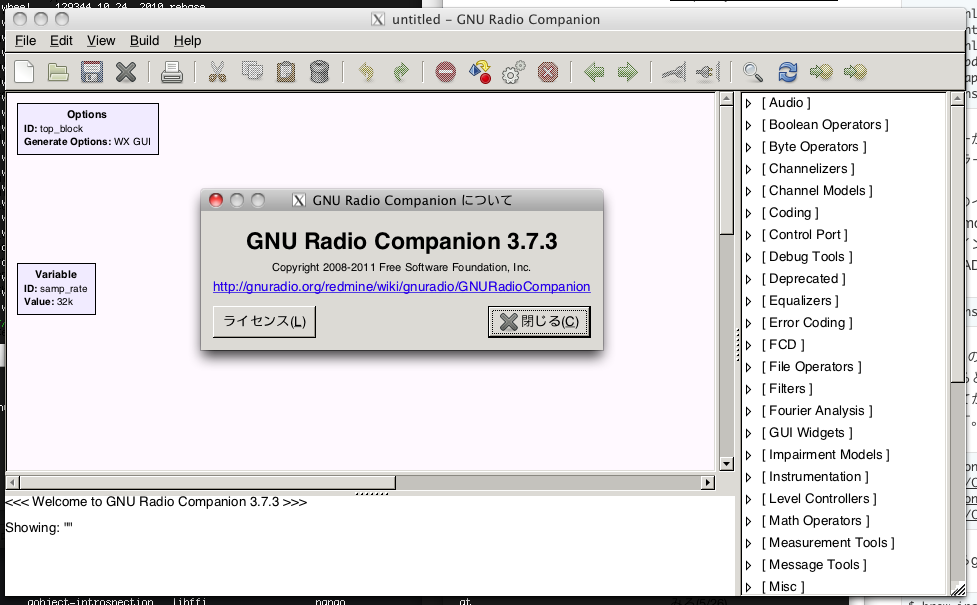This screenshot has height=605, width=977.
Task: Execute the flow graph with gears icon
Action: pos(513,72)
